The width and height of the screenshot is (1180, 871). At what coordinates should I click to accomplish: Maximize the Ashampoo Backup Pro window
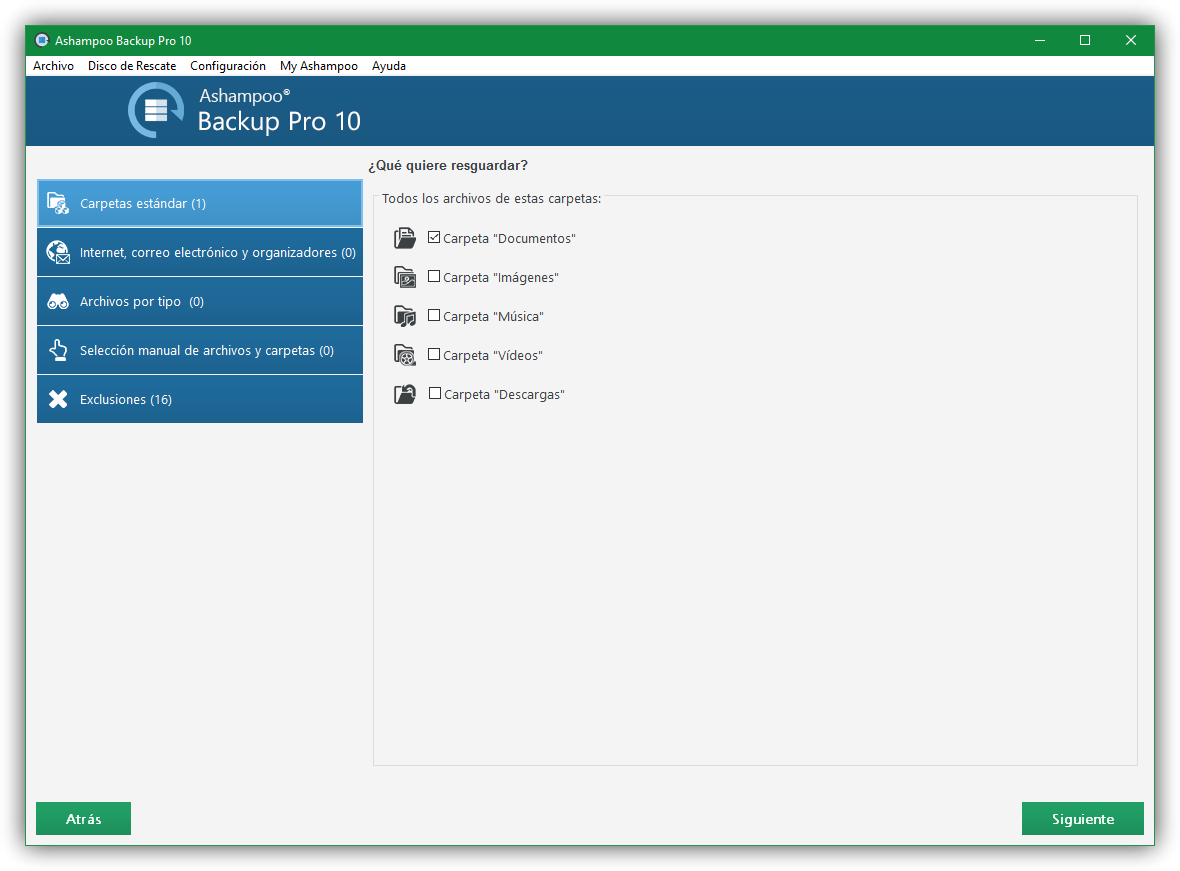point(1085,40)
